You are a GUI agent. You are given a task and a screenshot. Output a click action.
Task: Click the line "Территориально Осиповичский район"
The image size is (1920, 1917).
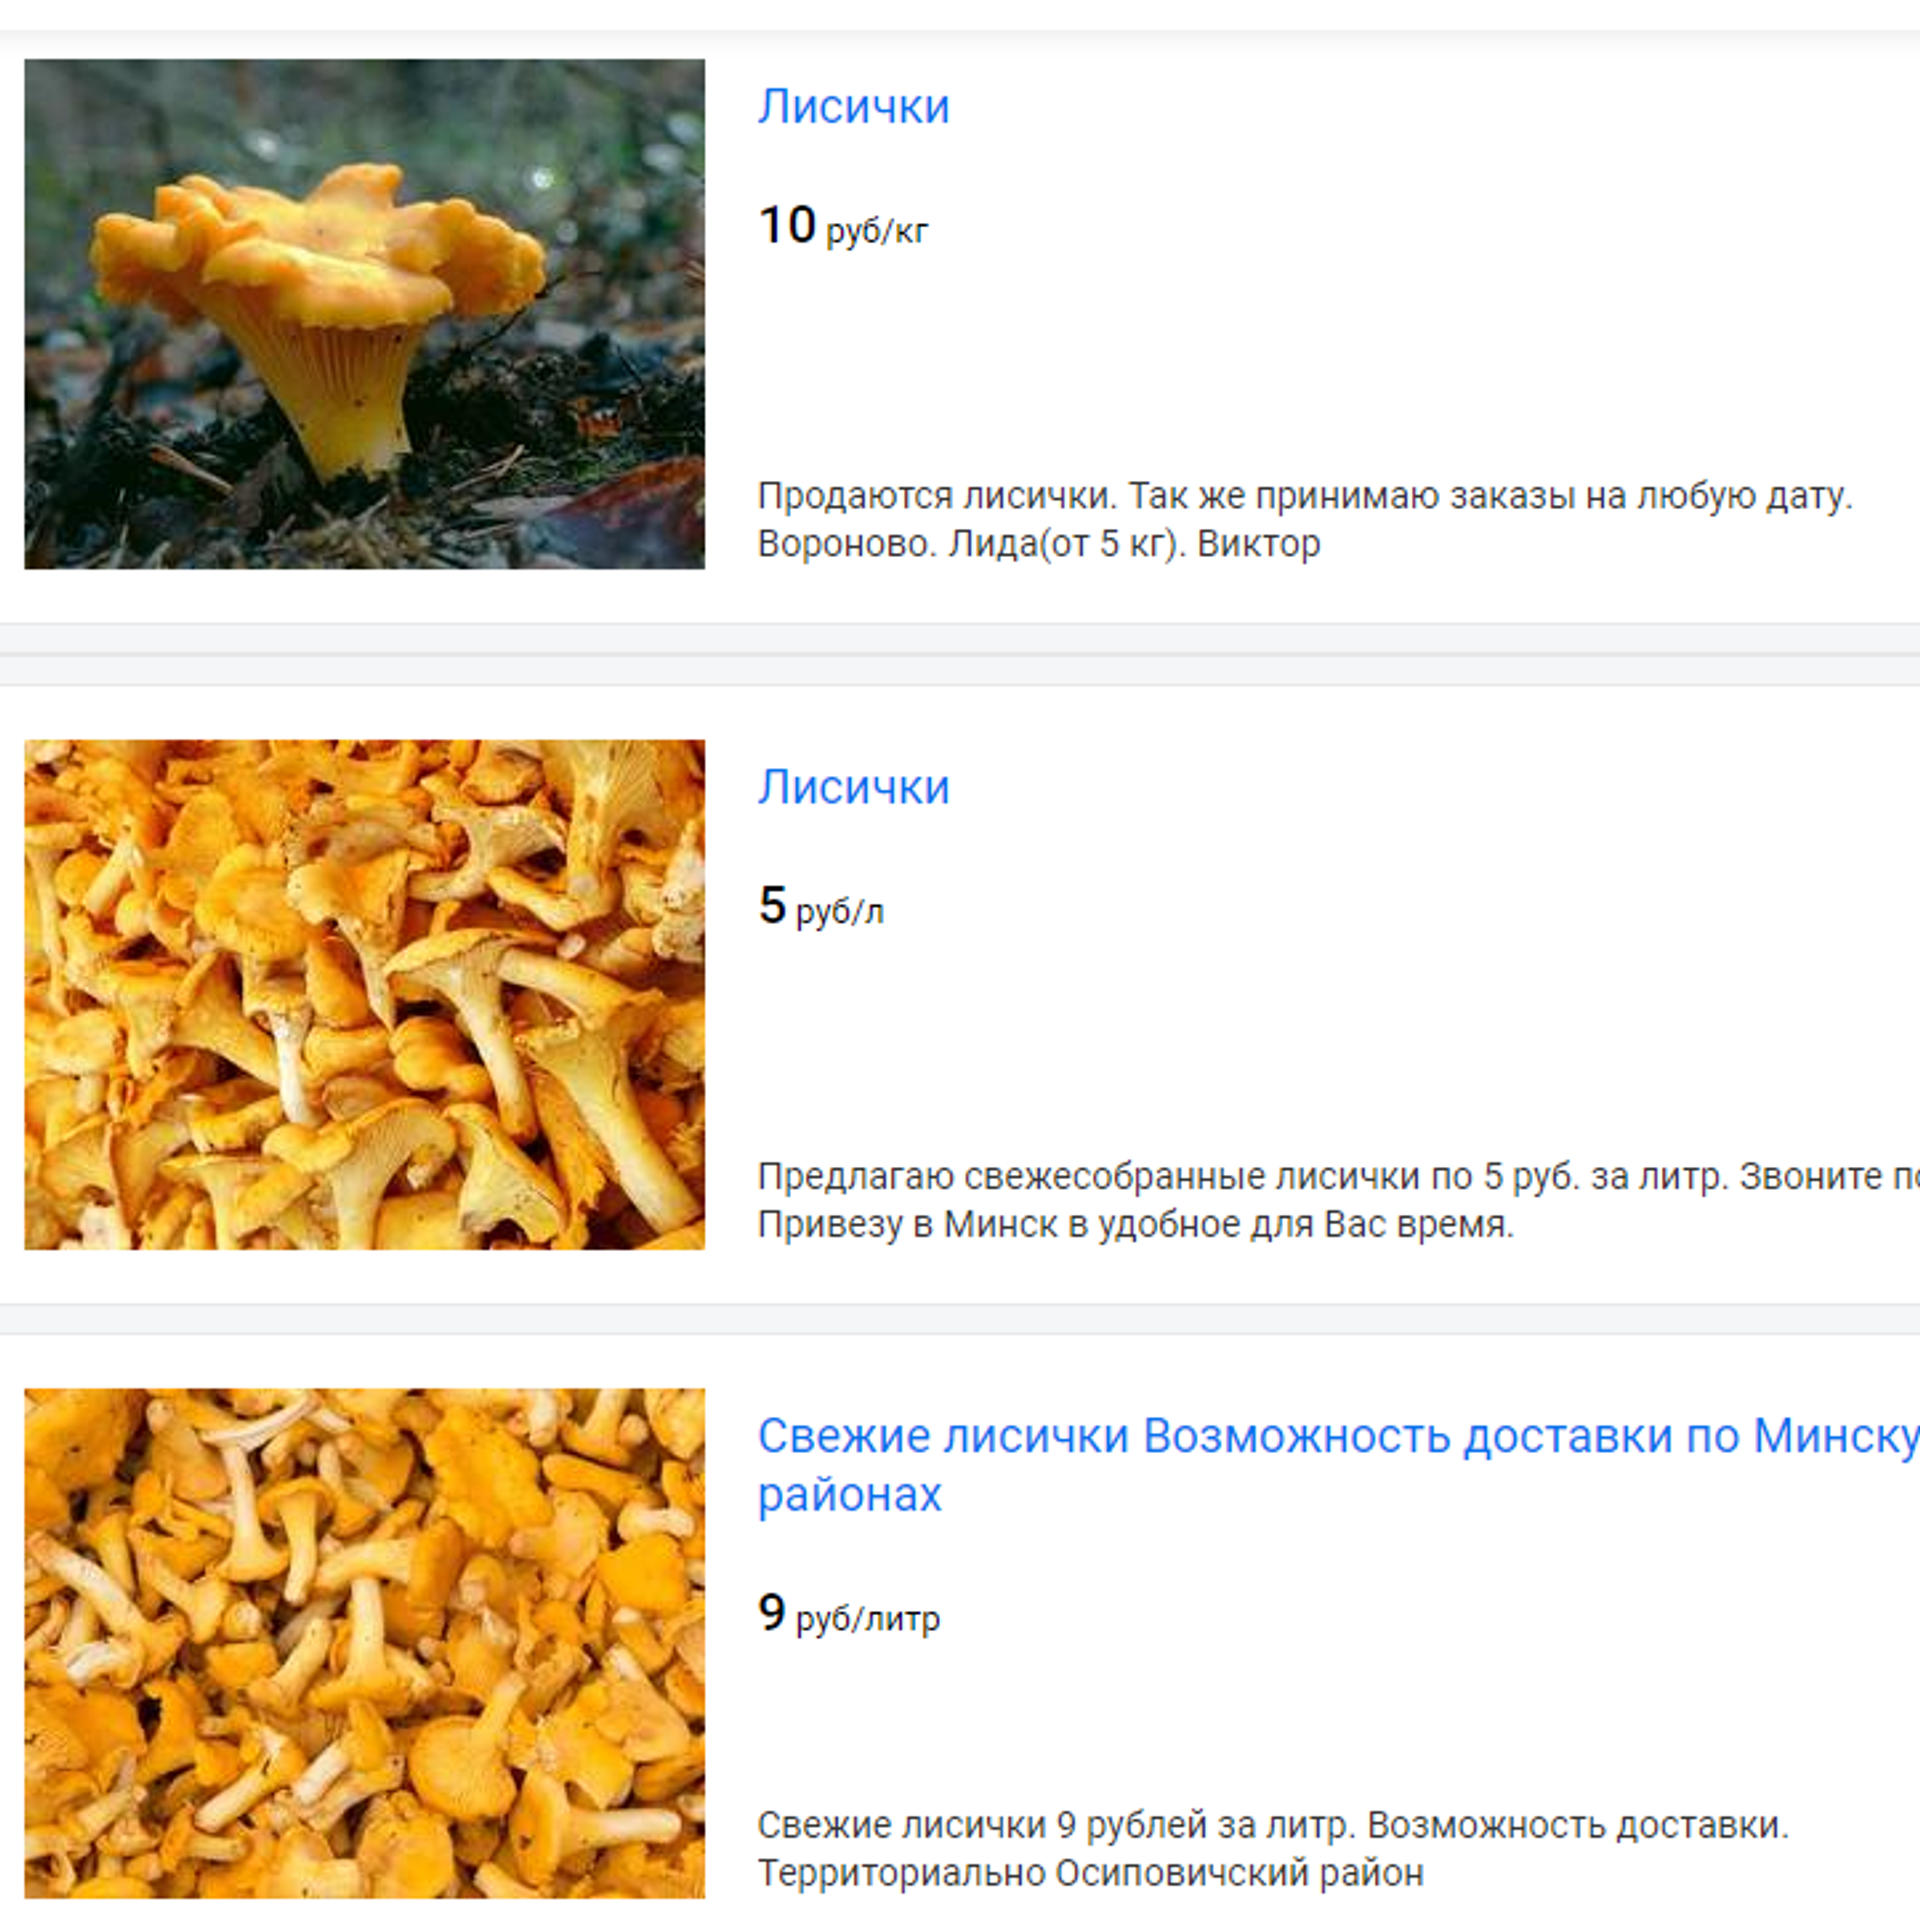1090,1873
